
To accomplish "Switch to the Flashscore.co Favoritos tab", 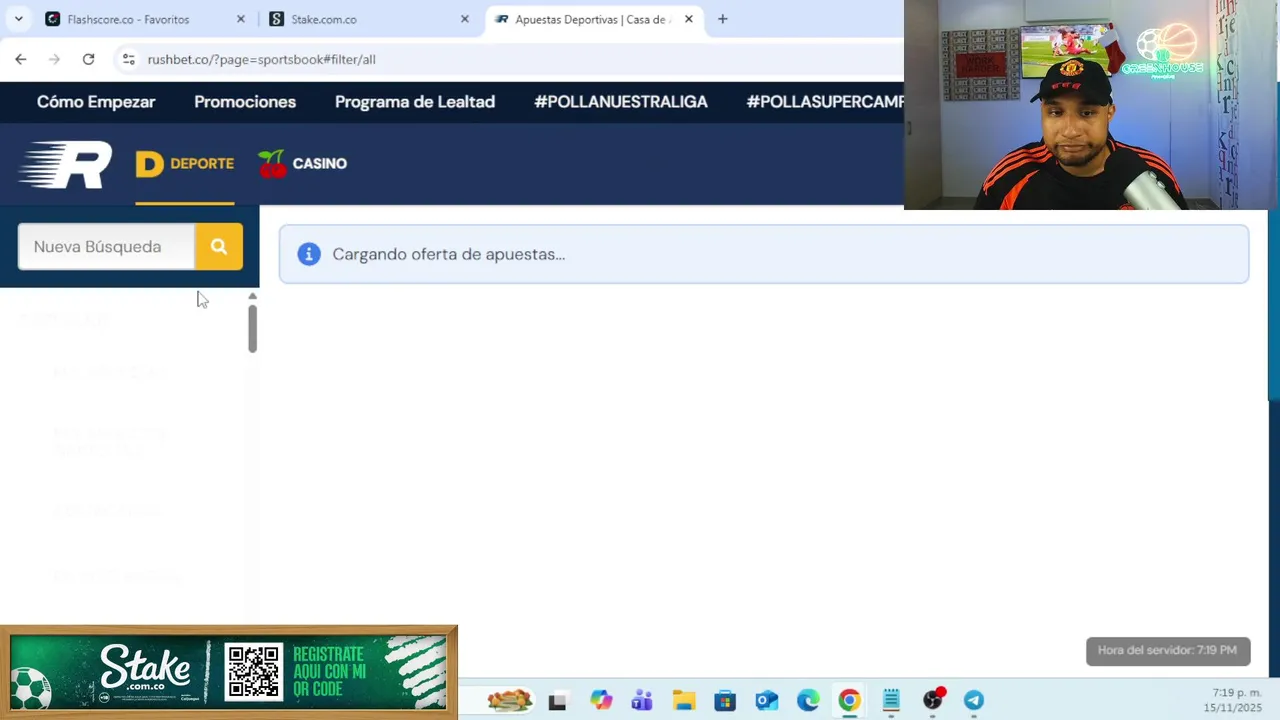I will [x=140, y=19].
